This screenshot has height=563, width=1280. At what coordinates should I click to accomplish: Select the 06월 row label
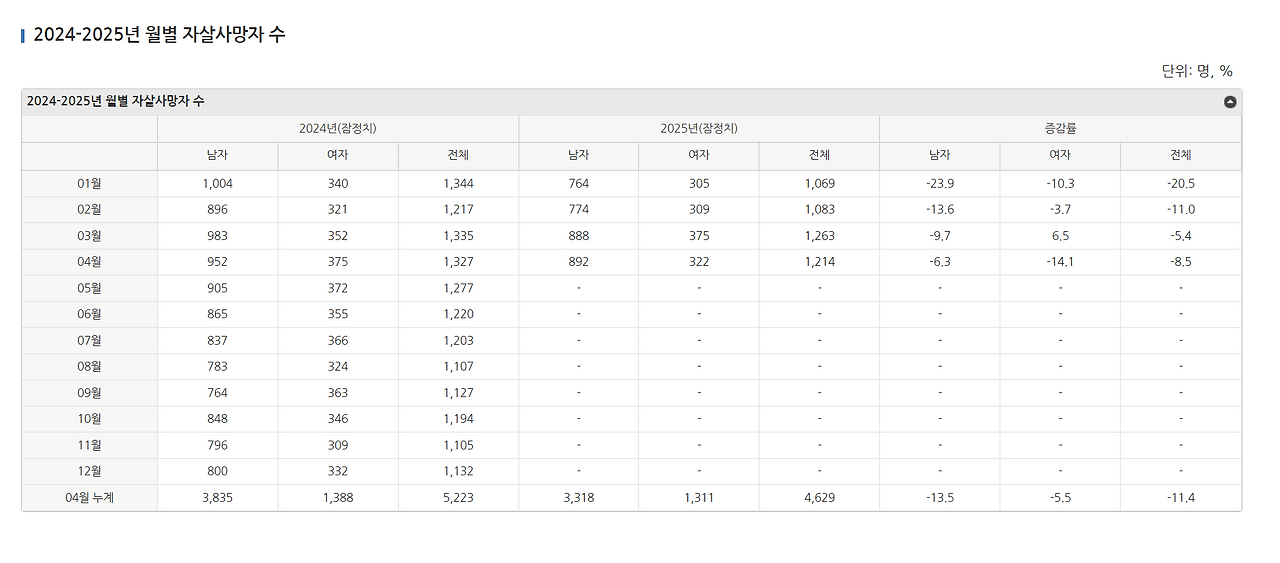click(89, 314)
